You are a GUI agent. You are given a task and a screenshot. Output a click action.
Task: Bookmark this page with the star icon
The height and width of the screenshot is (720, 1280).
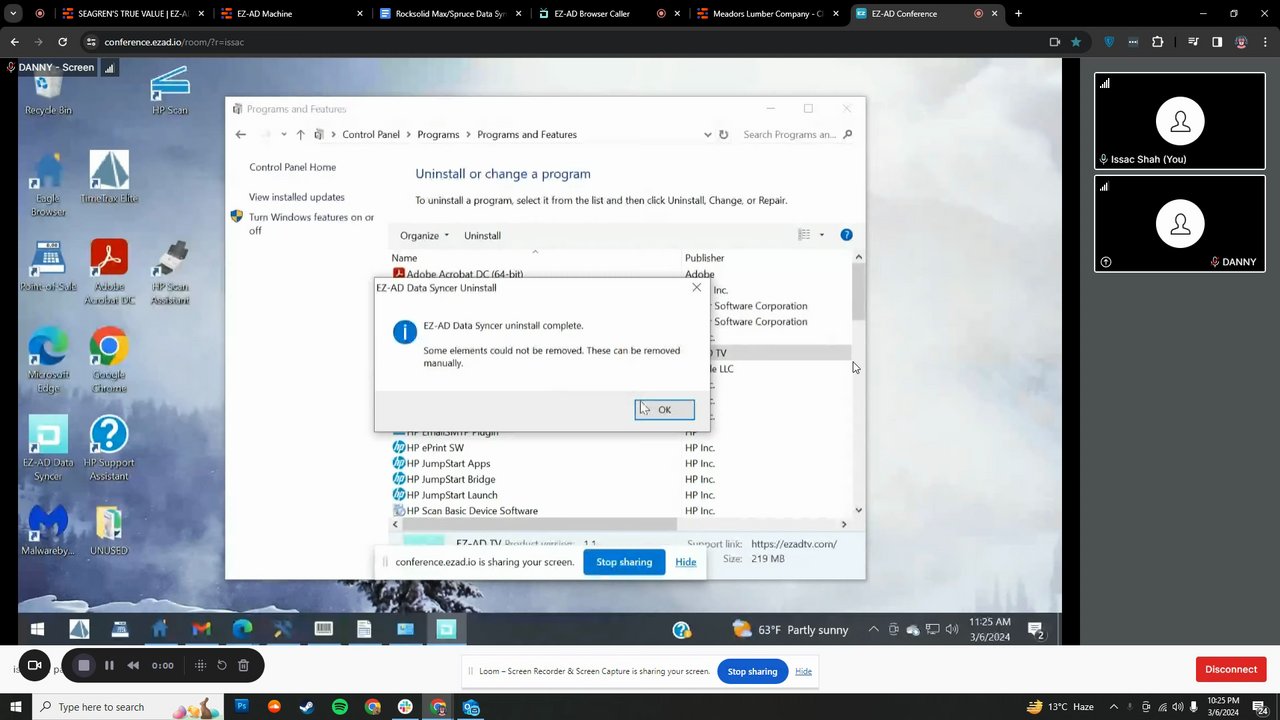click(1076, 42)
